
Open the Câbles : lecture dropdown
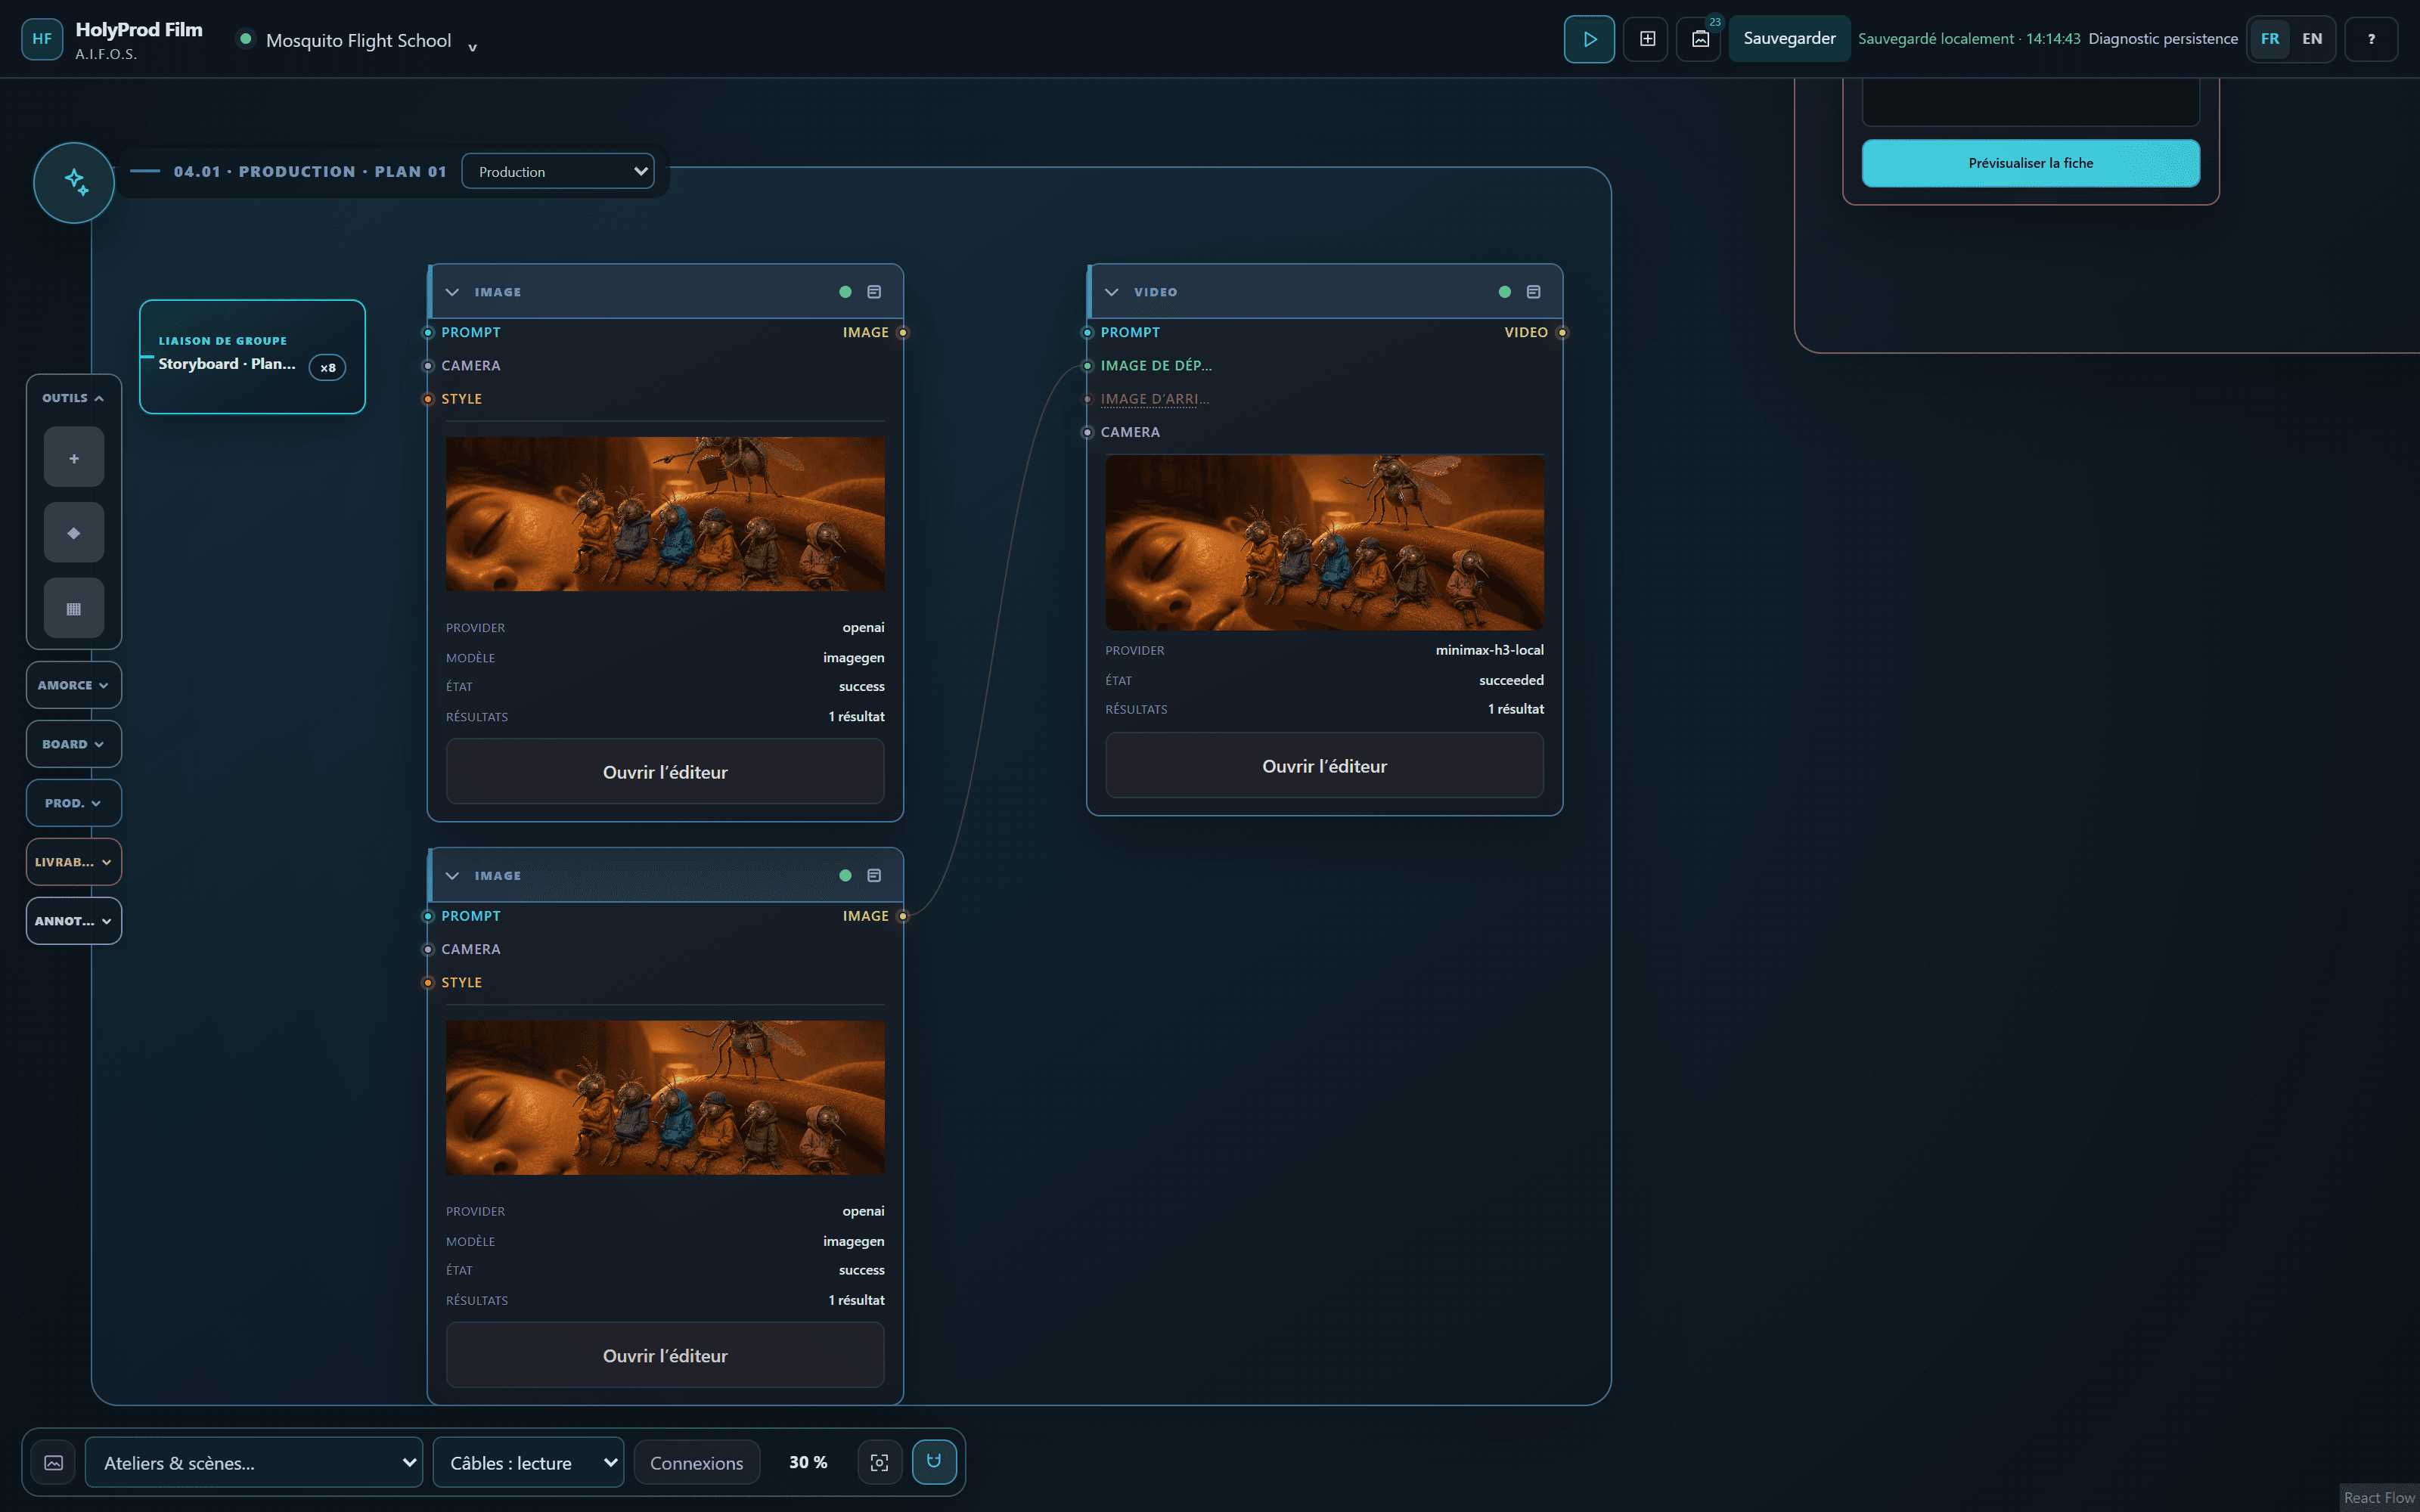[x=528, y=1462]
